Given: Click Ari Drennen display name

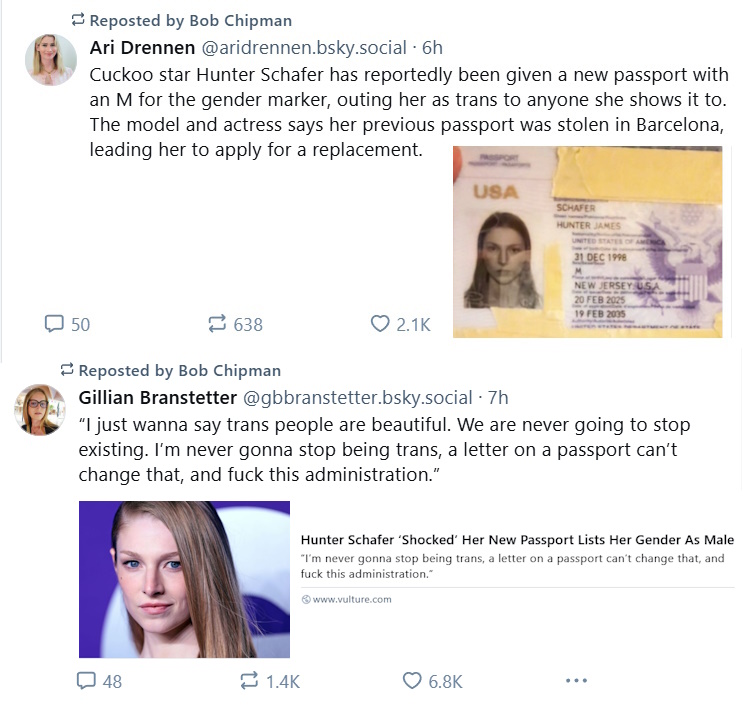Looking at the screenshot, I should click(142, 47).
